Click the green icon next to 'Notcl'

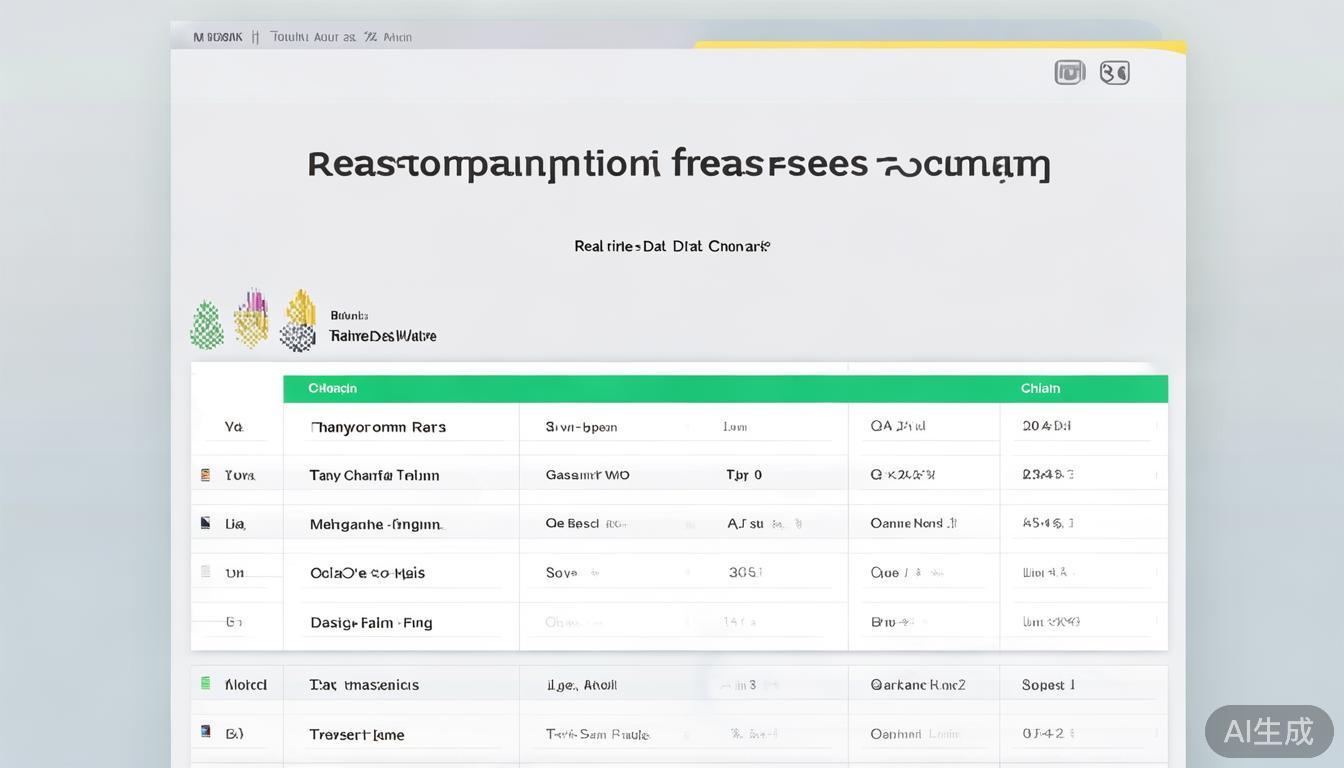(207, 682)
